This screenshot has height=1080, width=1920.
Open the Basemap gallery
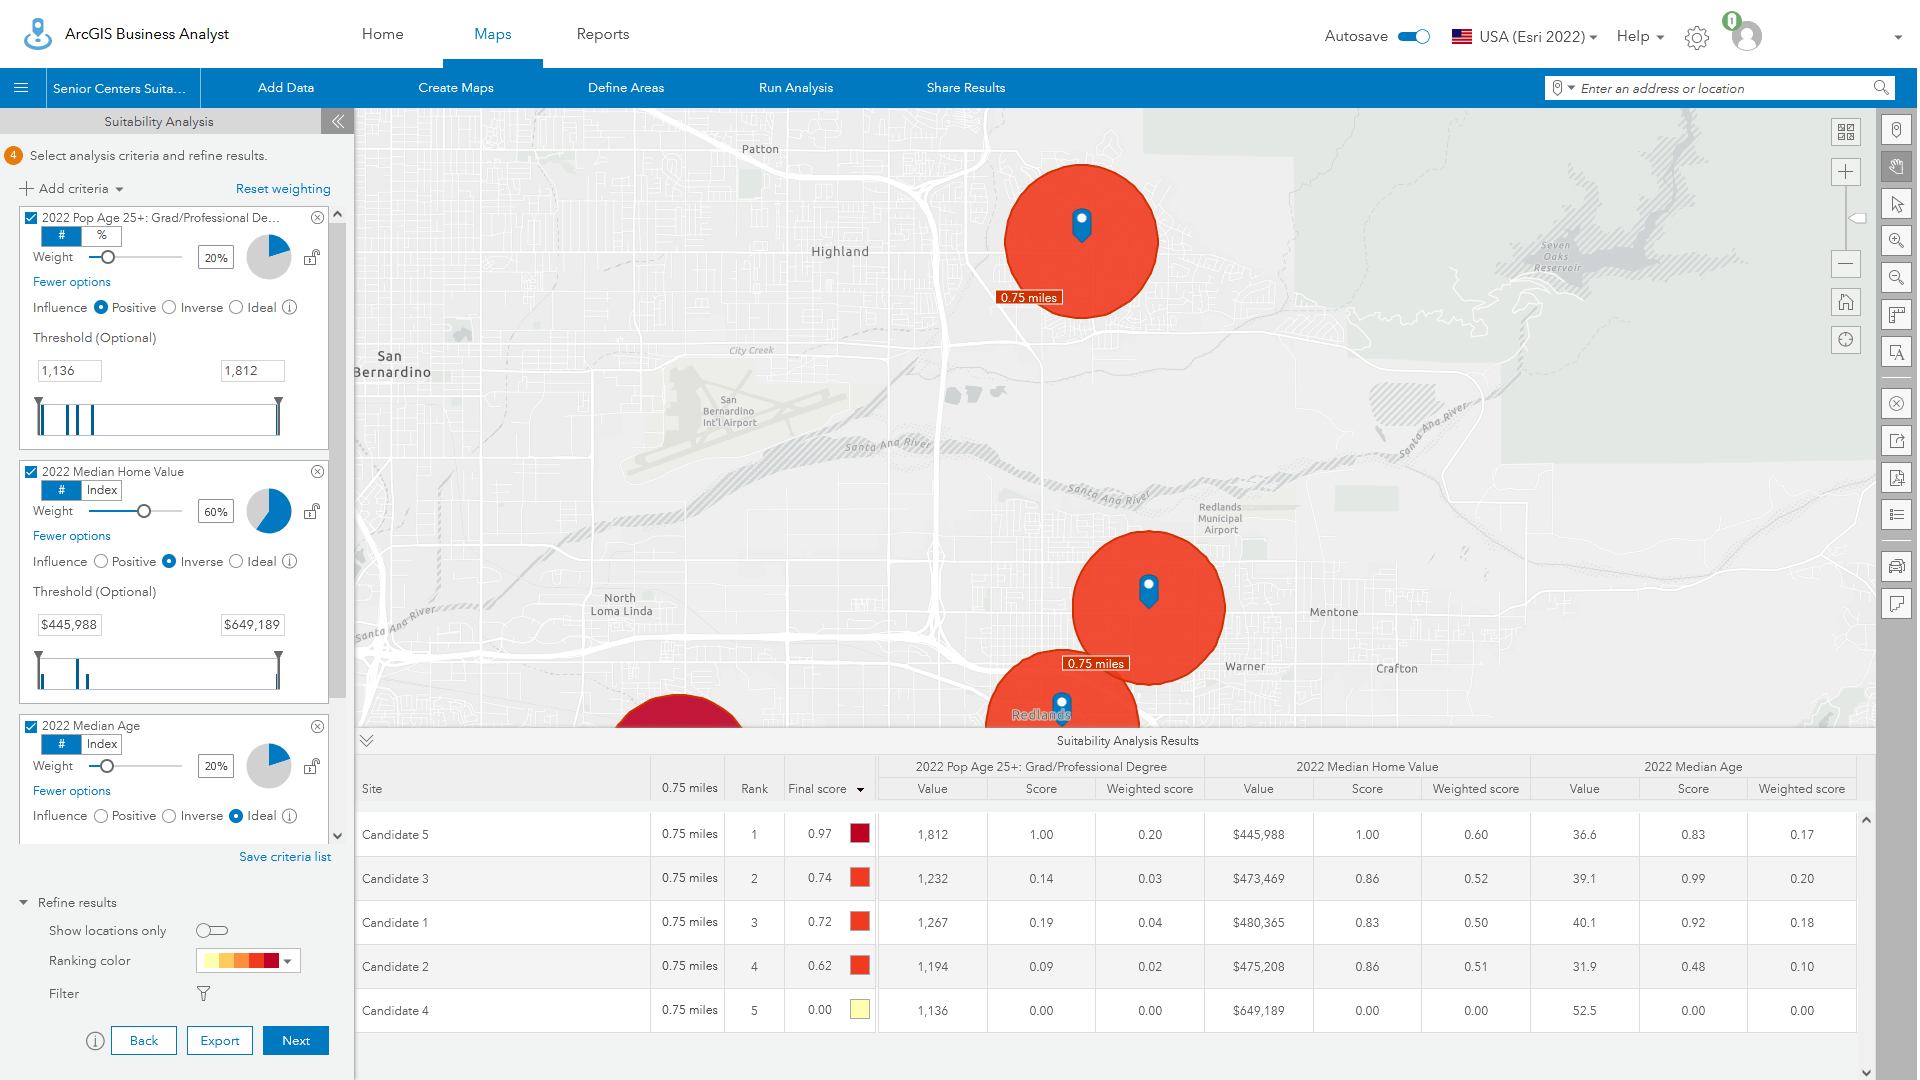click(x=1845, y=130)
